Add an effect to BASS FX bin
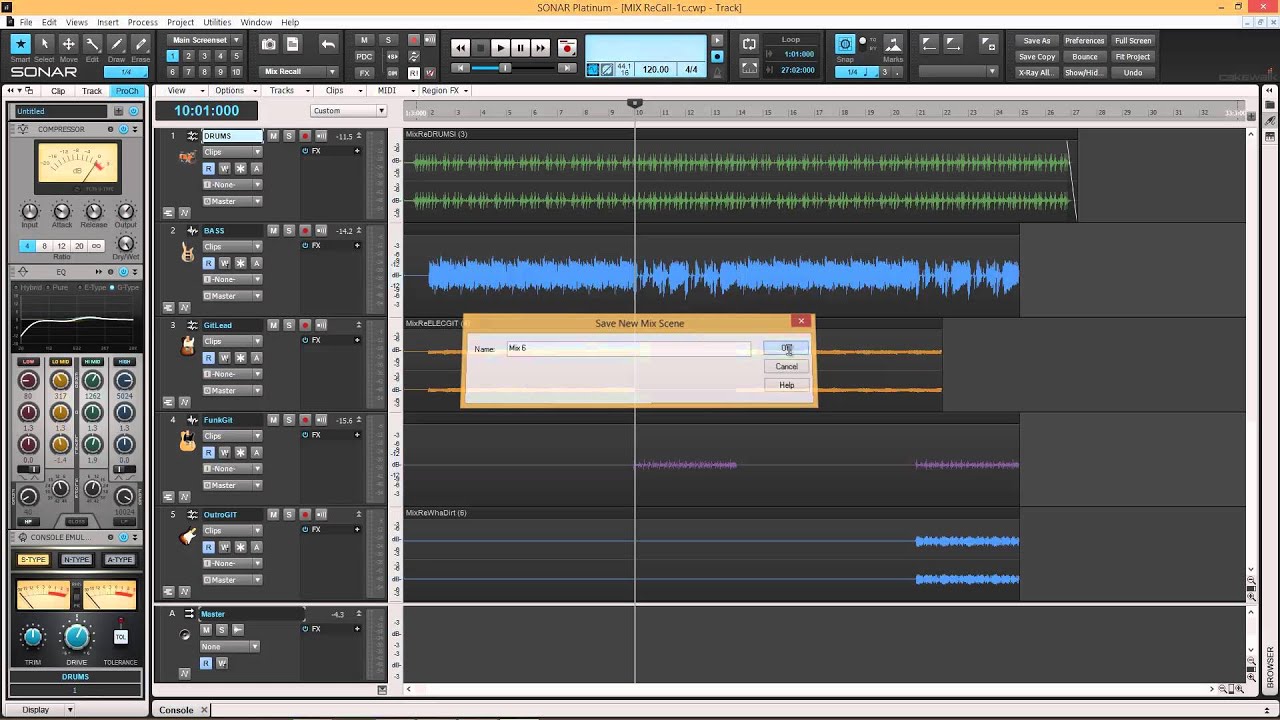 (357, 245)
